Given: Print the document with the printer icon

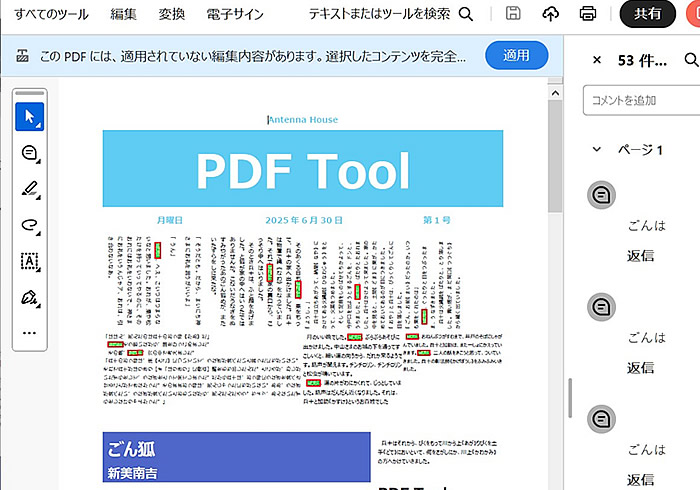Looking at the screenshot, I should (x=588, y=14).
